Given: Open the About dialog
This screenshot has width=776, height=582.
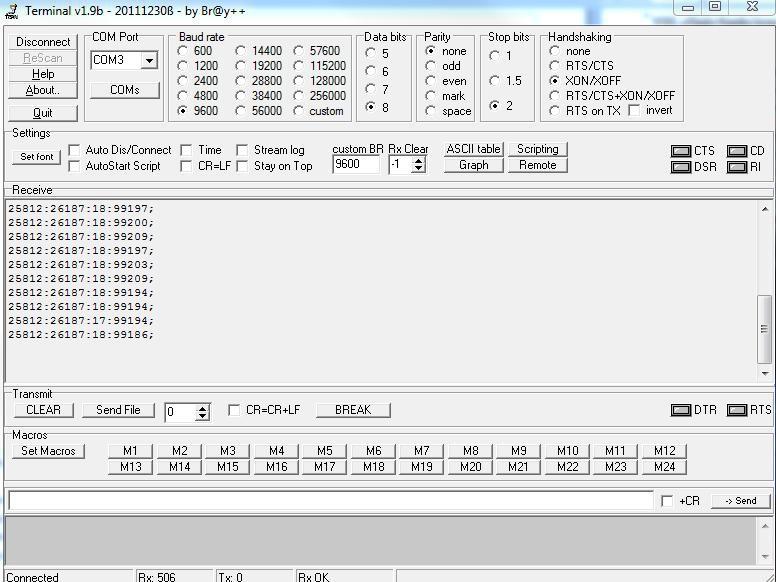Looking at the screenshot, I should pyautogui.click(x=43, y=90).
